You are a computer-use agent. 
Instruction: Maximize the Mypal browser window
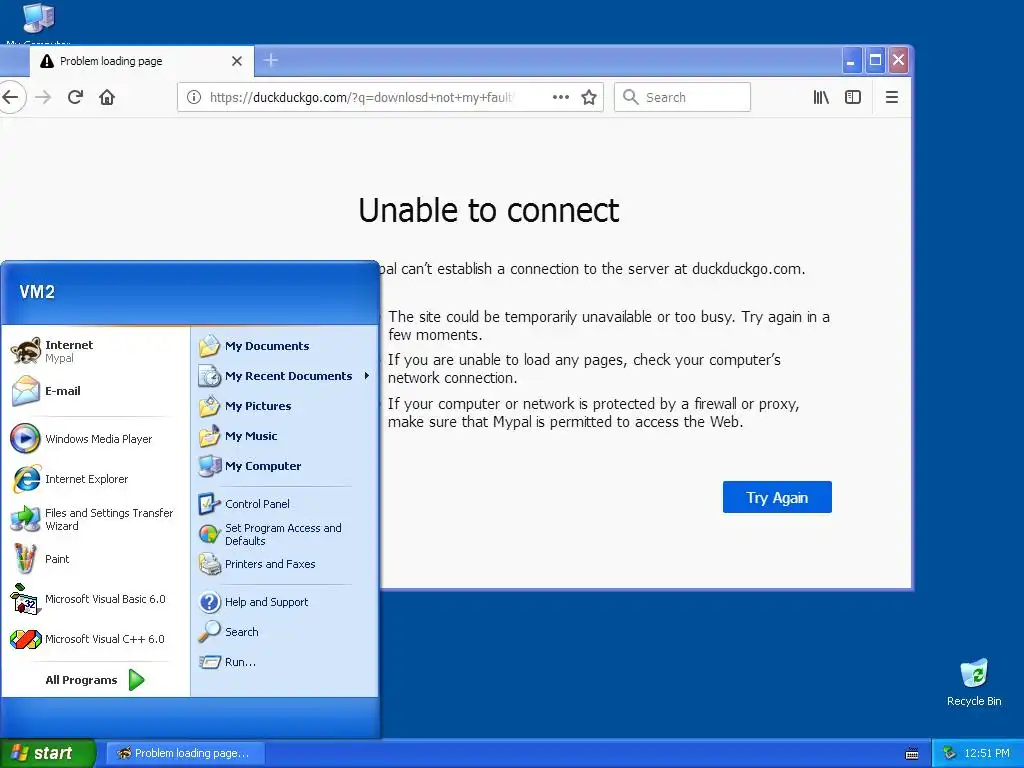875,61
